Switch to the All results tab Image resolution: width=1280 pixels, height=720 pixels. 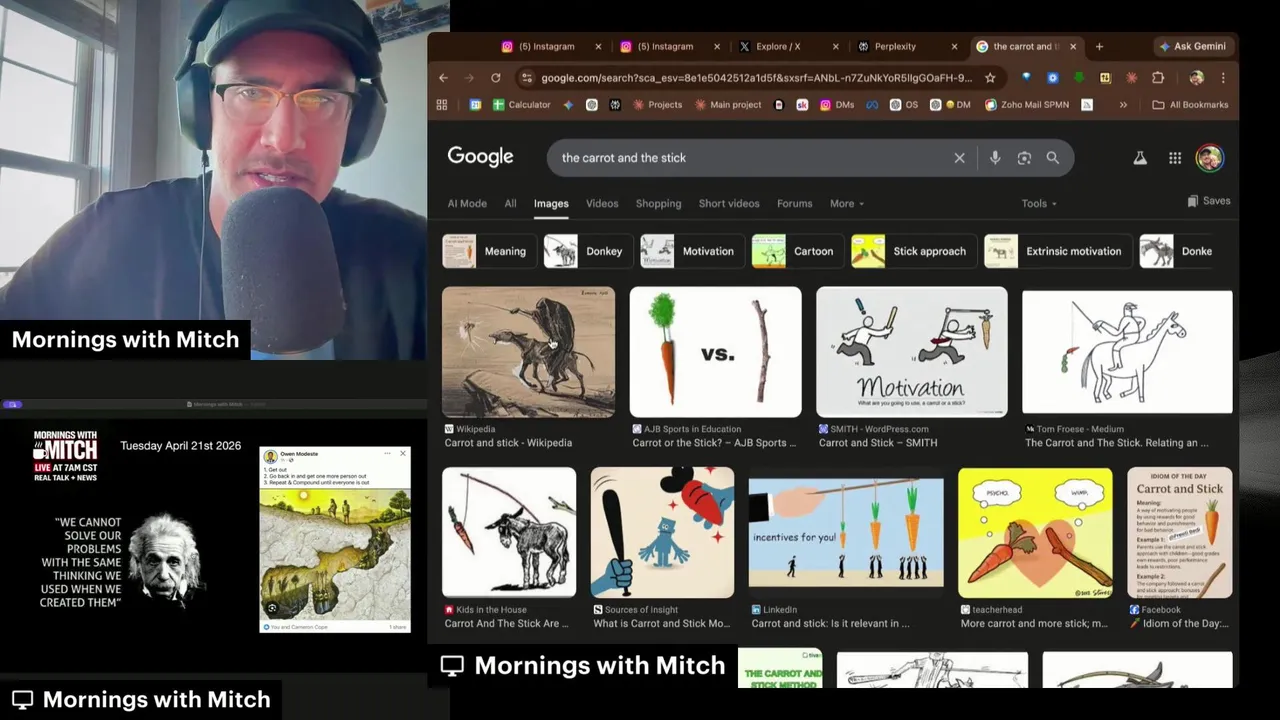click(510, 204)
